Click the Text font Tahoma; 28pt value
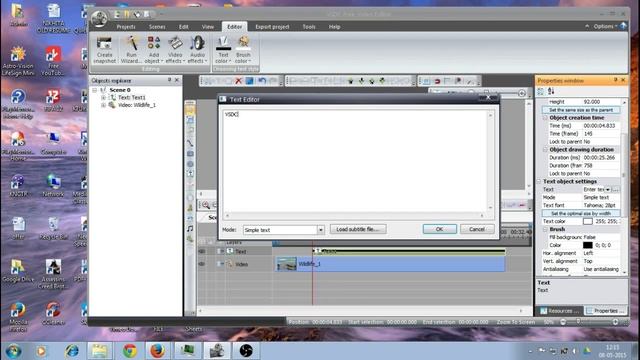The image size is (640, 360). (x=599, y=205)
